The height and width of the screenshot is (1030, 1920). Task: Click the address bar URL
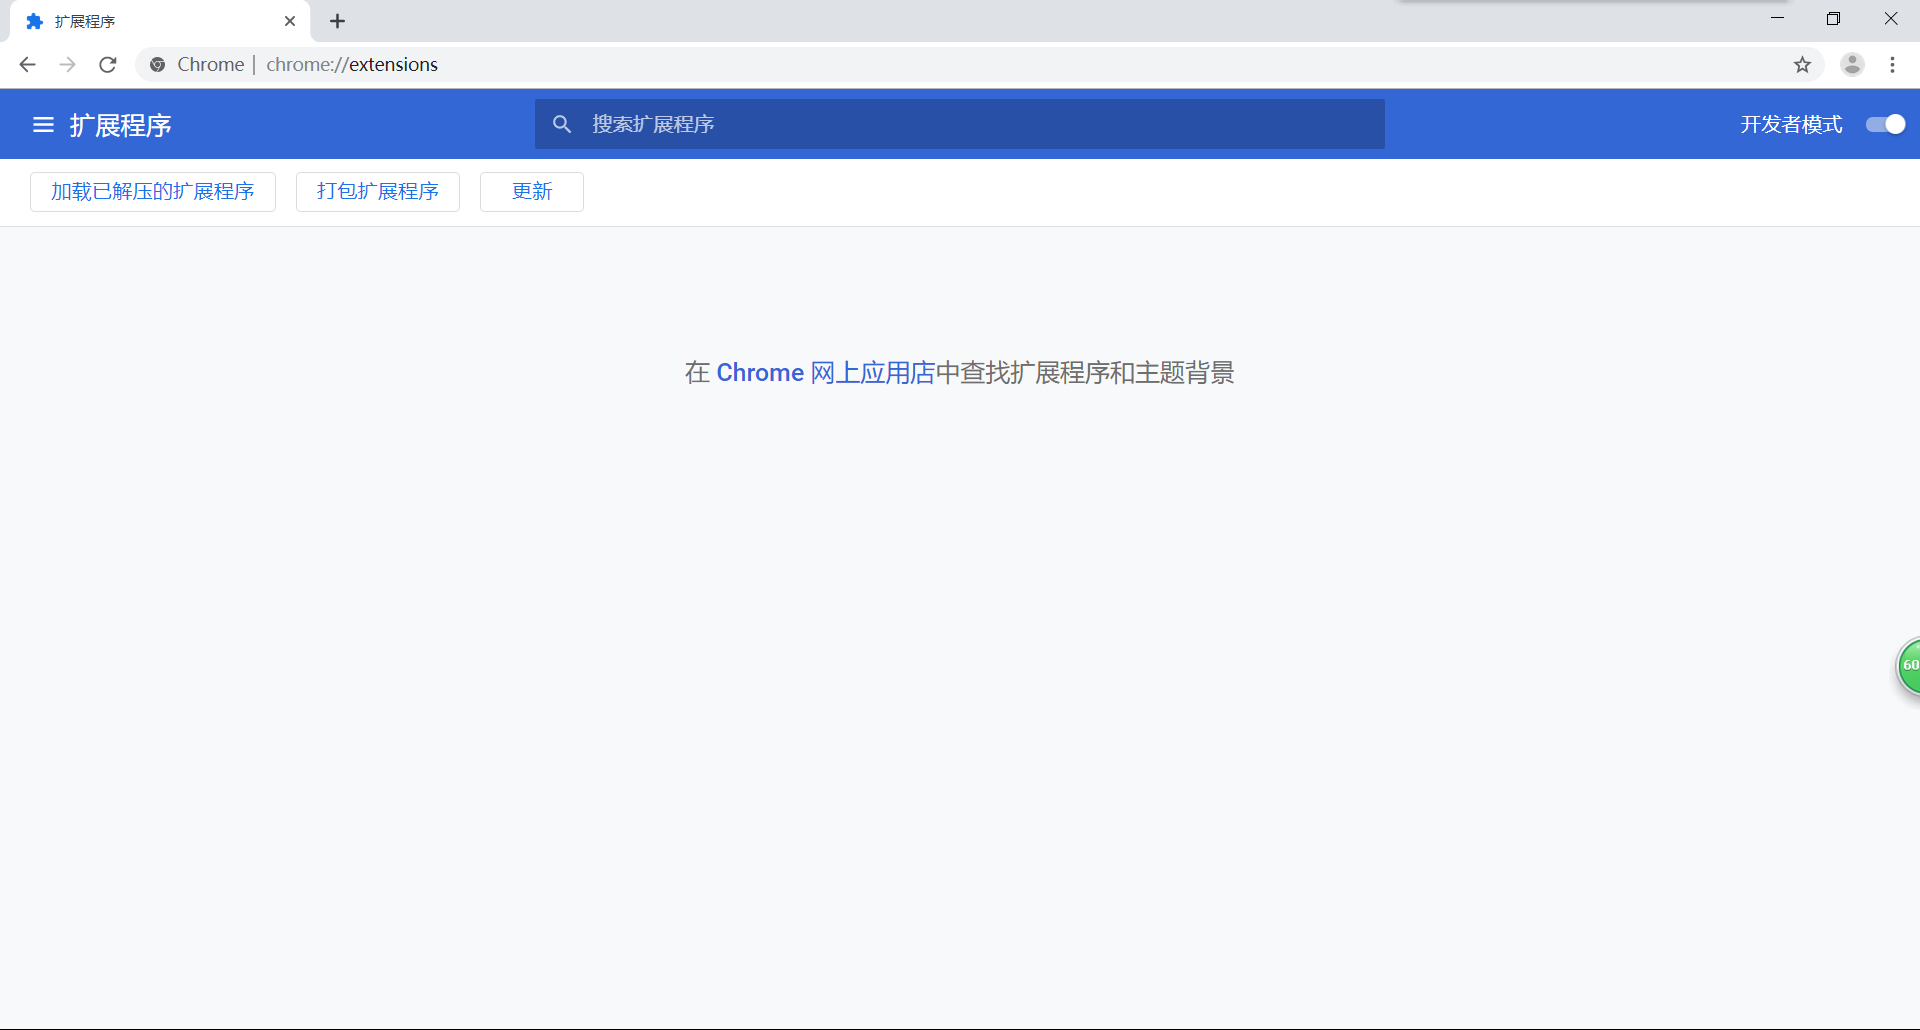352,64
